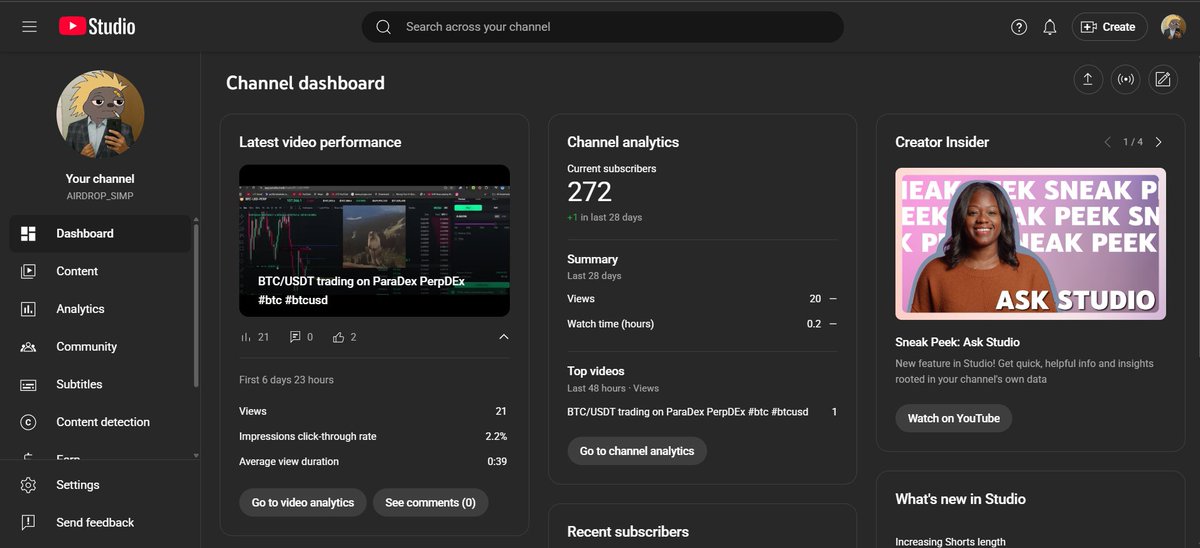Image resolution: width=1200 pixels, height=548 pixels.
Task: Click the 1 / 4 page indicator
Action: [1133, 142]
